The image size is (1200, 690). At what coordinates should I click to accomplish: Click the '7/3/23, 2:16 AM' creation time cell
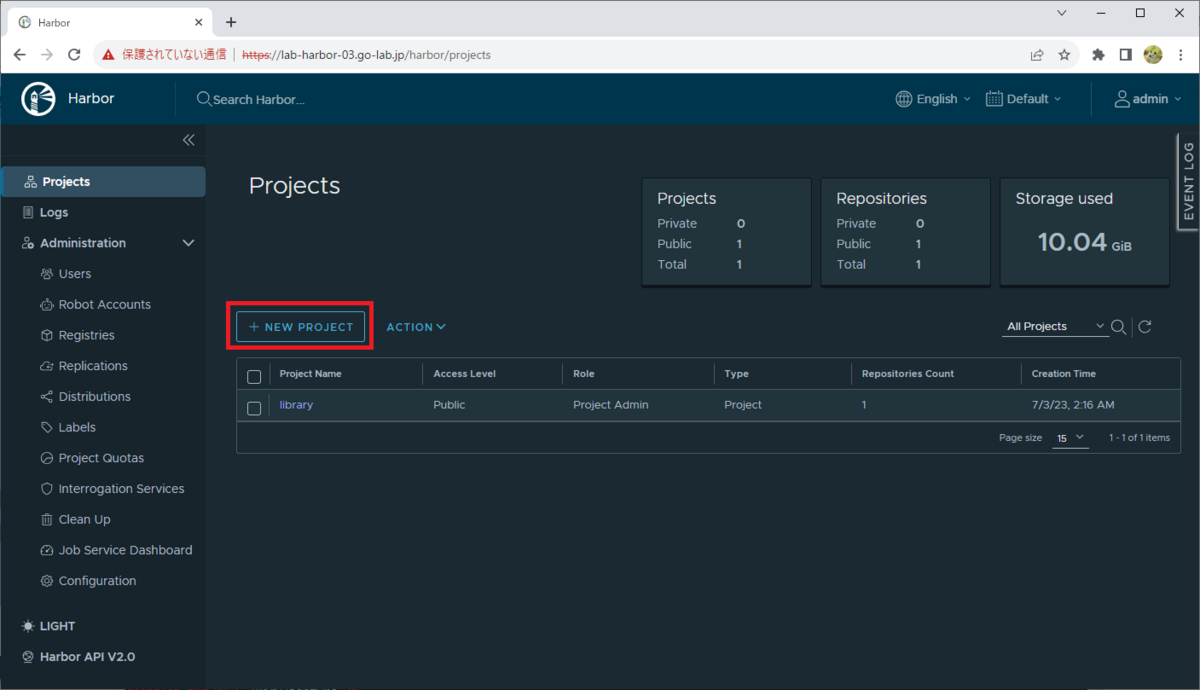click(1073, 405)
